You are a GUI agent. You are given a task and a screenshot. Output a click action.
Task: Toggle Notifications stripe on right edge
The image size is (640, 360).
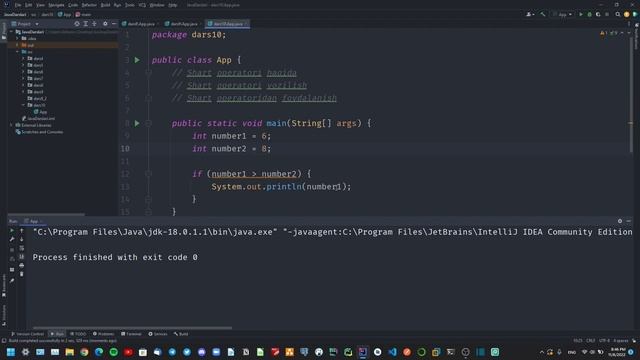(x=636, y=37)
